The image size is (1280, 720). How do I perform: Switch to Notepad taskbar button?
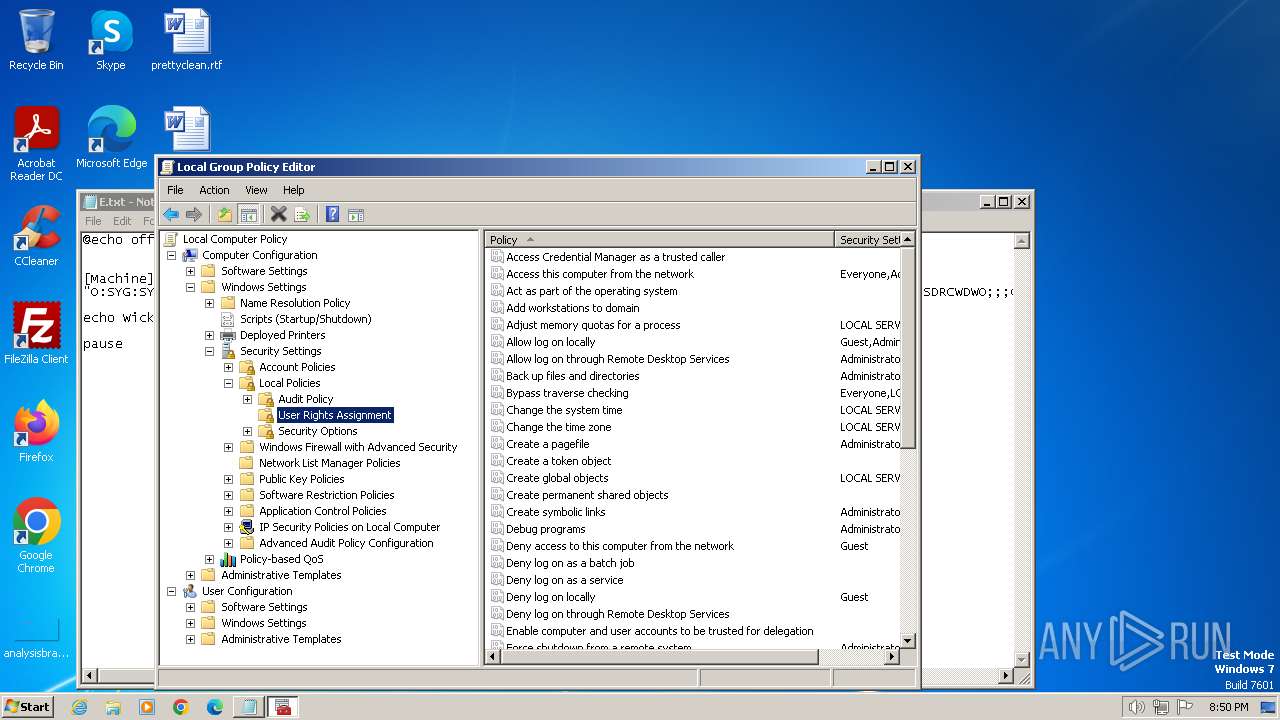248,707
